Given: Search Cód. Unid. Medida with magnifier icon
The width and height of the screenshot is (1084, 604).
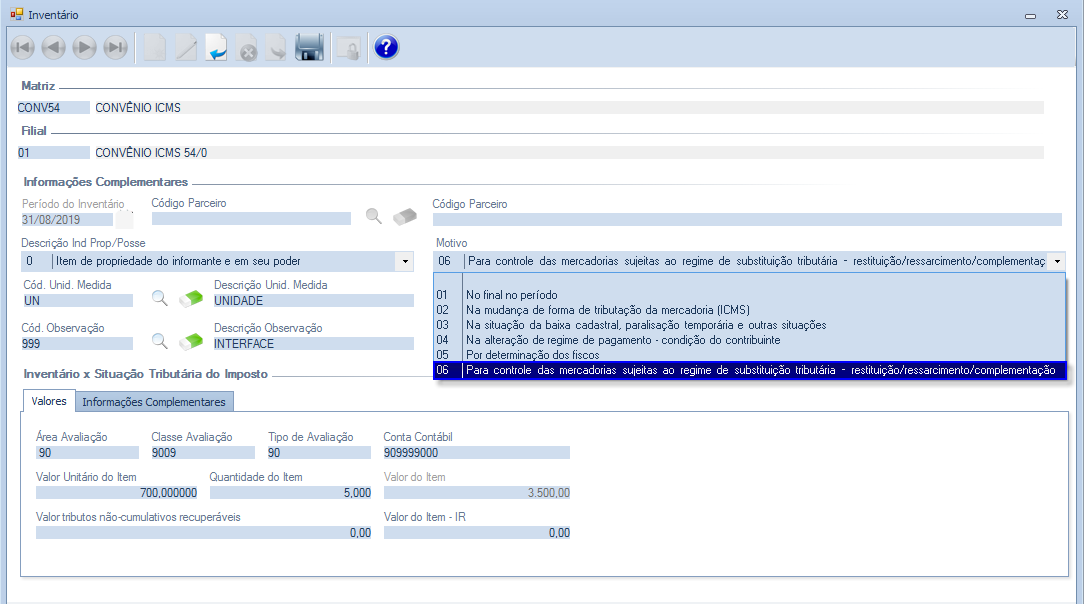Looking at the screenshot, I should click(159, 298).
